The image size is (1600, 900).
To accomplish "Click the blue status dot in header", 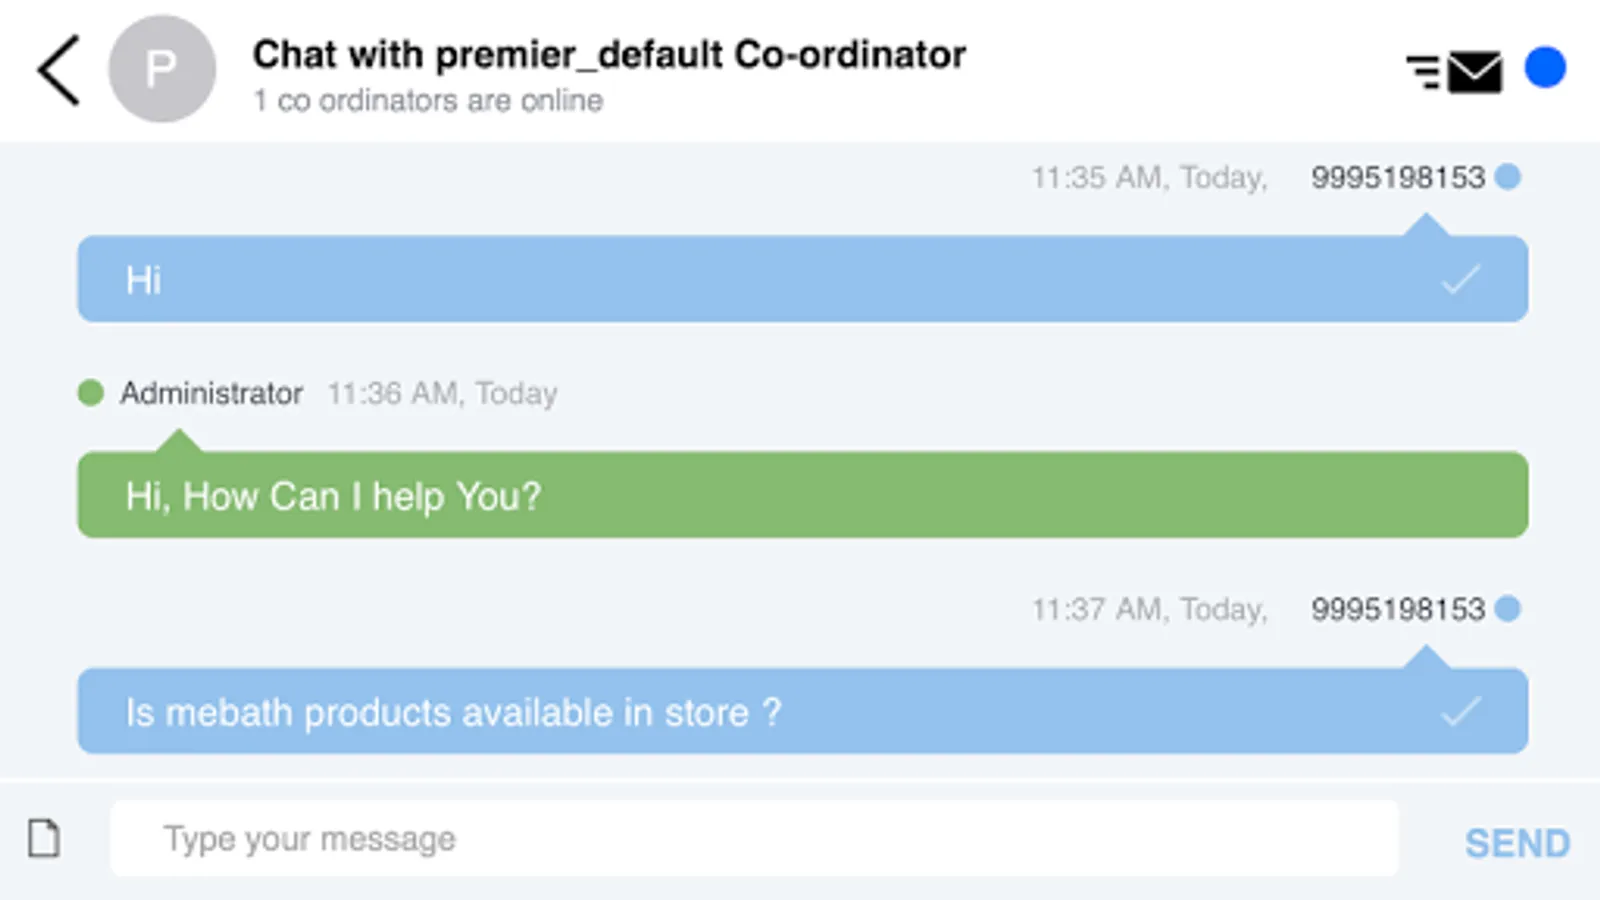I will [1545, 68].
